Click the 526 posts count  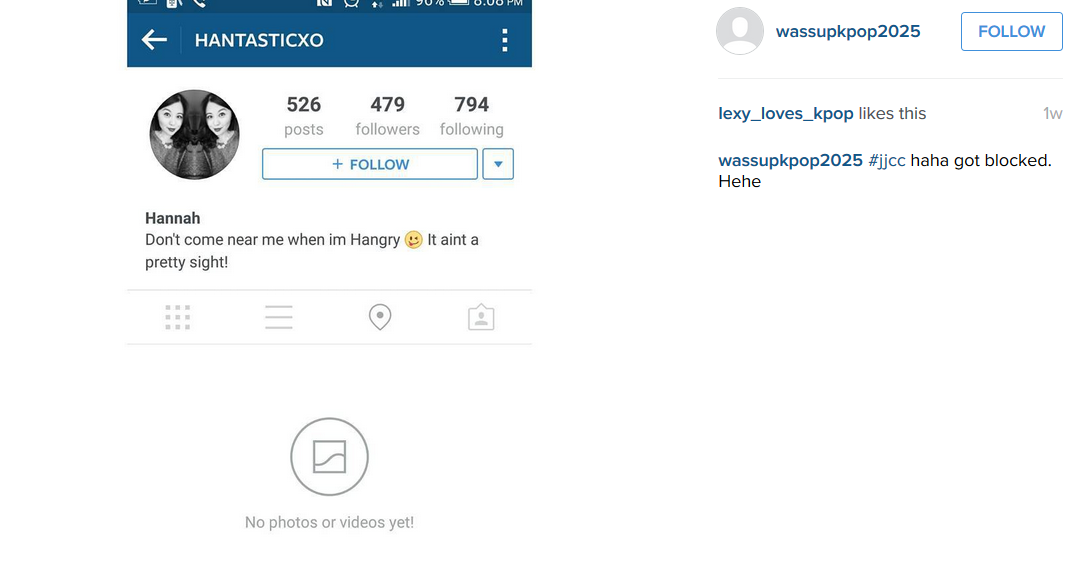pos(304,116)
